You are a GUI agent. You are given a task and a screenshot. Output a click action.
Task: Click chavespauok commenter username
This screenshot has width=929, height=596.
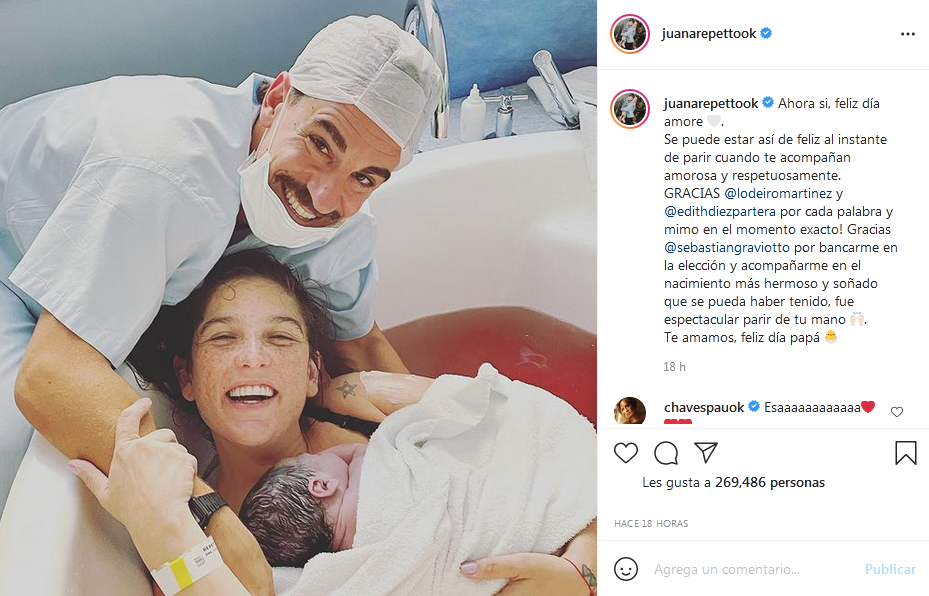tap(704, 408)
